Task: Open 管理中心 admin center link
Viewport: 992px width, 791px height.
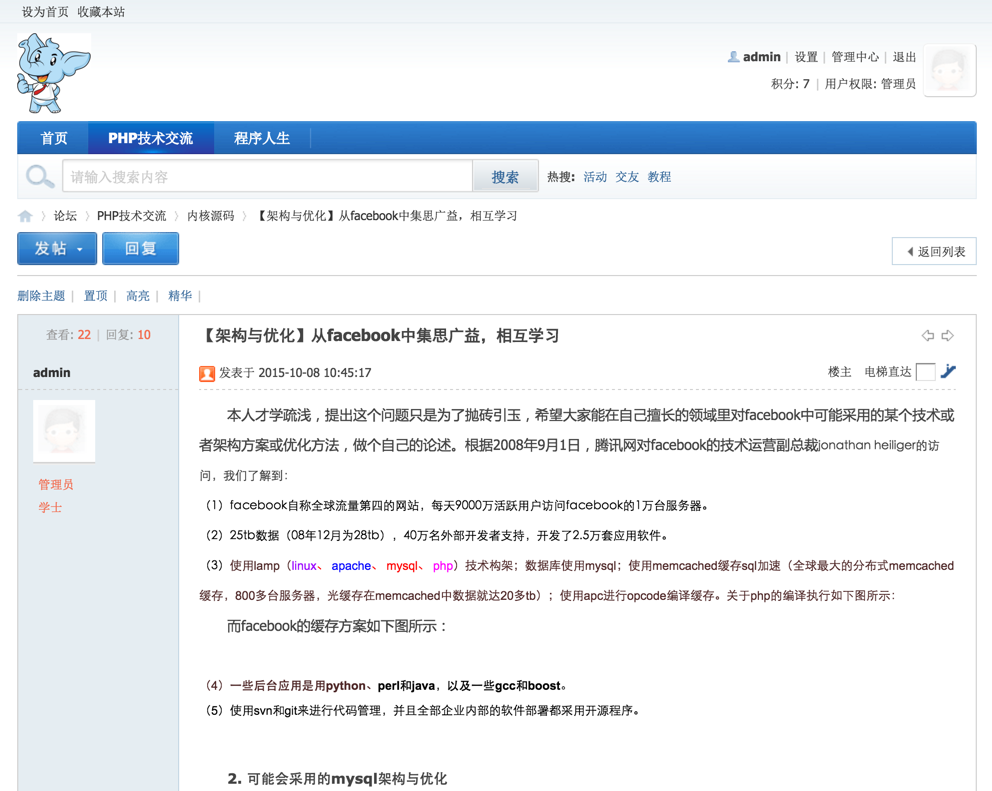Action: (x=855, y=57)
